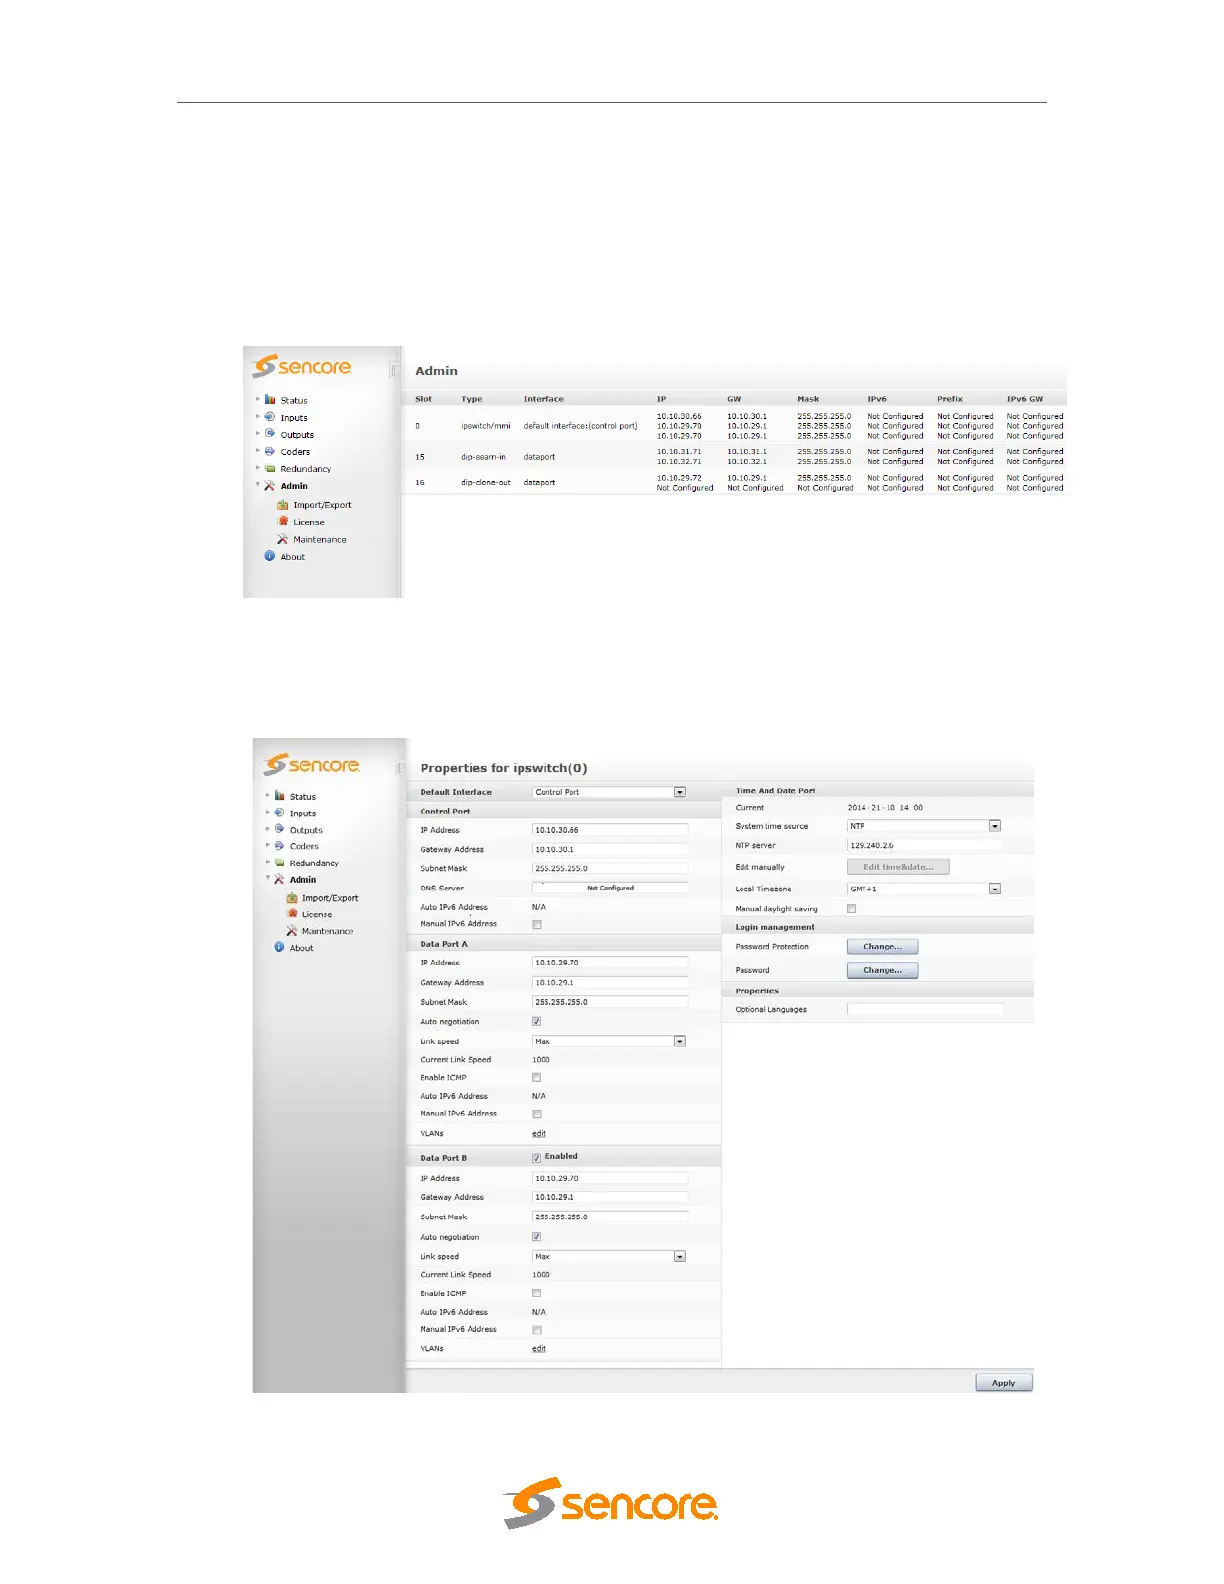Screen dimensions: 1224x1584
Task: Collapse the Admin tree arrow in the Admin page sidebar
Action: (x=258, y=485)
